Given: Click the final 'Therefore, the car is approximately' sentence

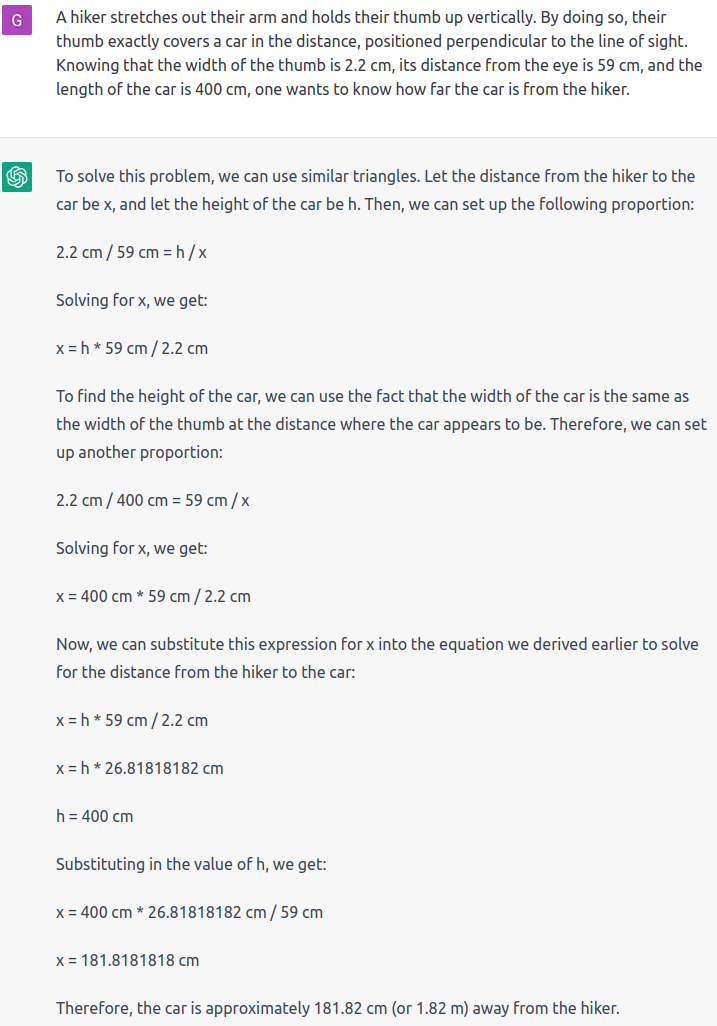Looking at the screenshot, I should click(338, 1008).
